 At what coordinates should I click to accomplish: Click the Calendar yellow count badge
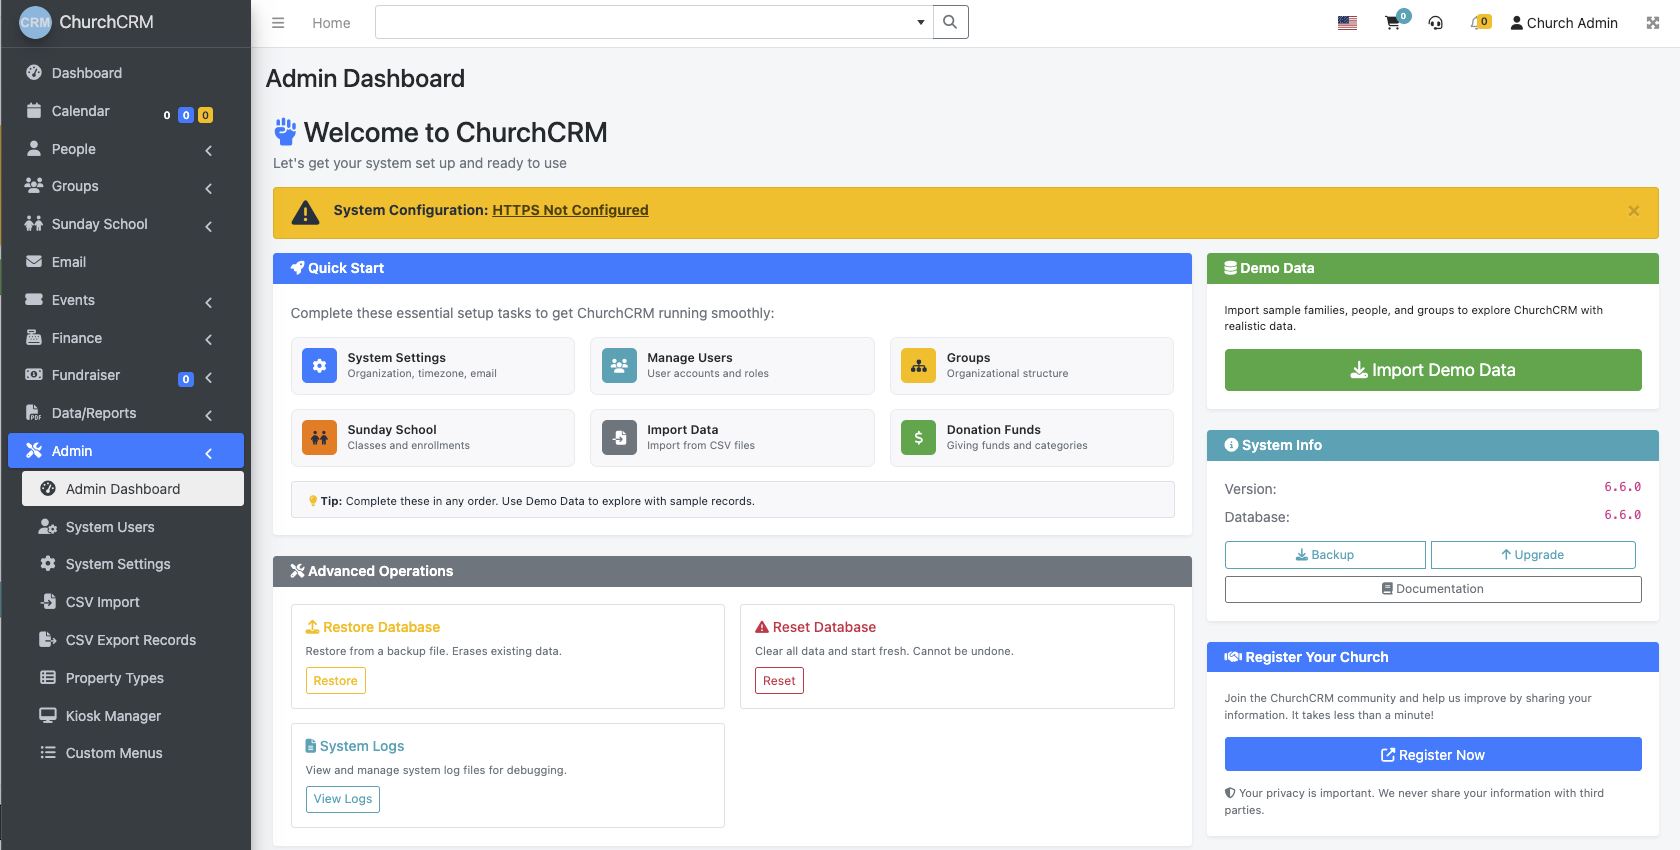(205, 115)
